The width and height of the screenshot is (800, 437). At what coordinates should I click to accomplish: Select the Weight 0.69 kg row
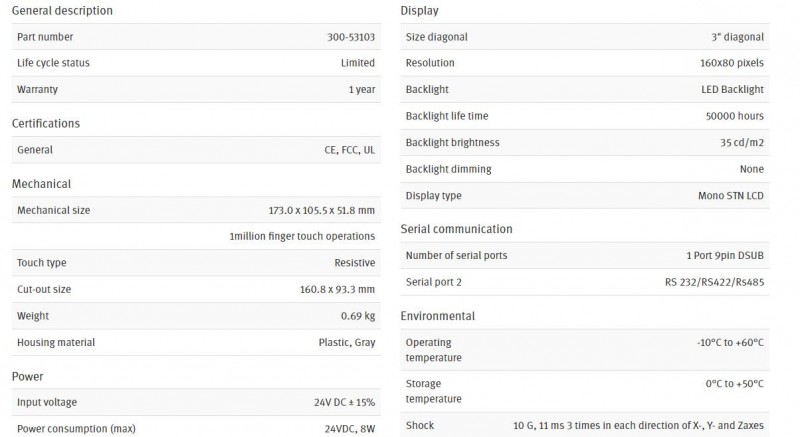pyautogui.click(x=196, y=316)
